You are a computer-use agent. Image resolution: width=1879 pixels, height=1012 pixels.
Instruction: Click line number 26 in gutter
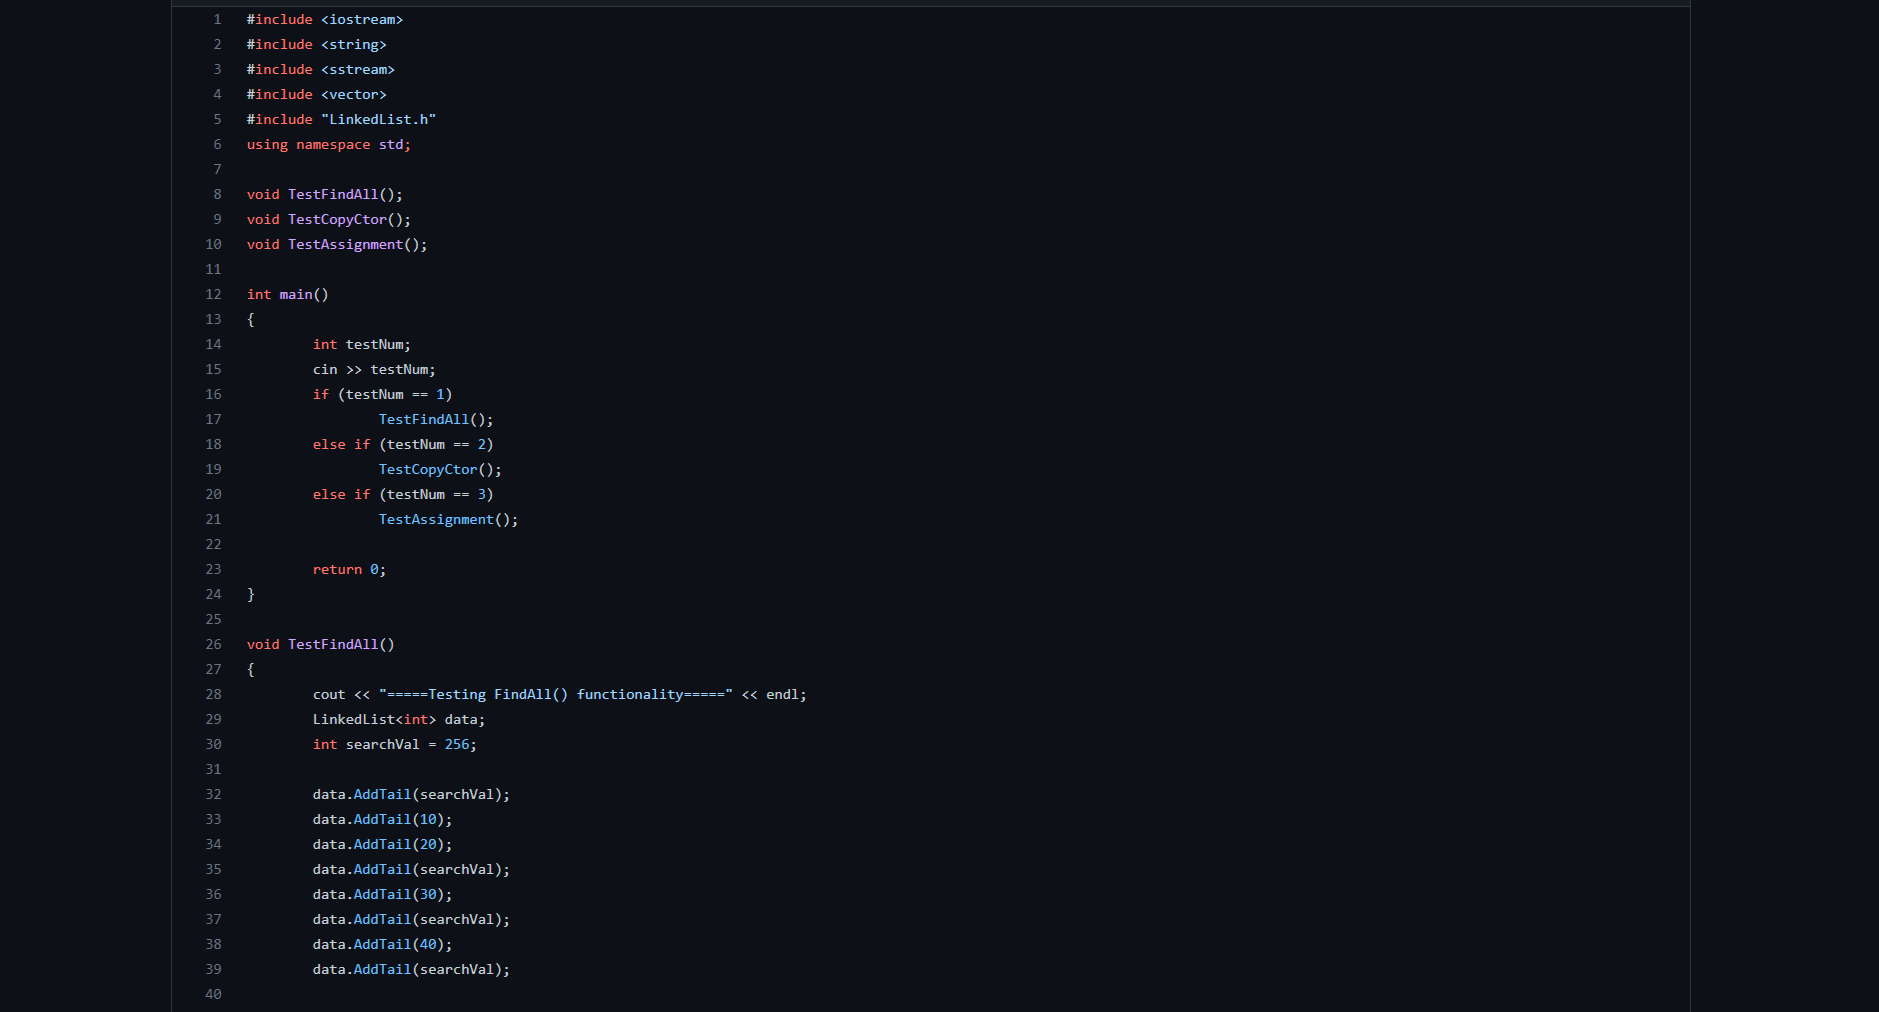pos(213,644)
